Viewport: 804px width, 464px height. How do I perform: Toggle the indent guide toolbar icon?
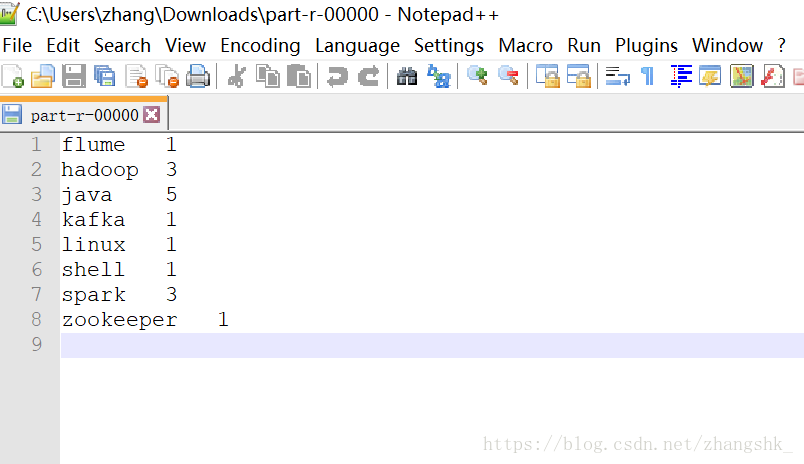coord(681,76)
